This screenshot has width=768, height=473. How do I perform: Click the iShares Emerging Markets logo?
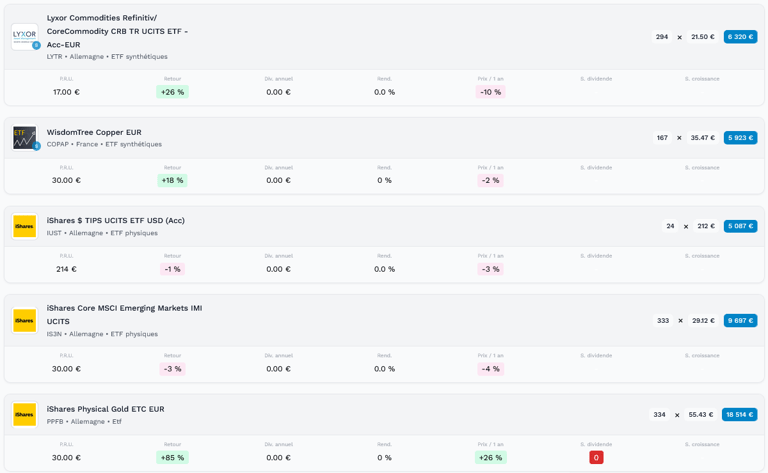click(25, 320)
